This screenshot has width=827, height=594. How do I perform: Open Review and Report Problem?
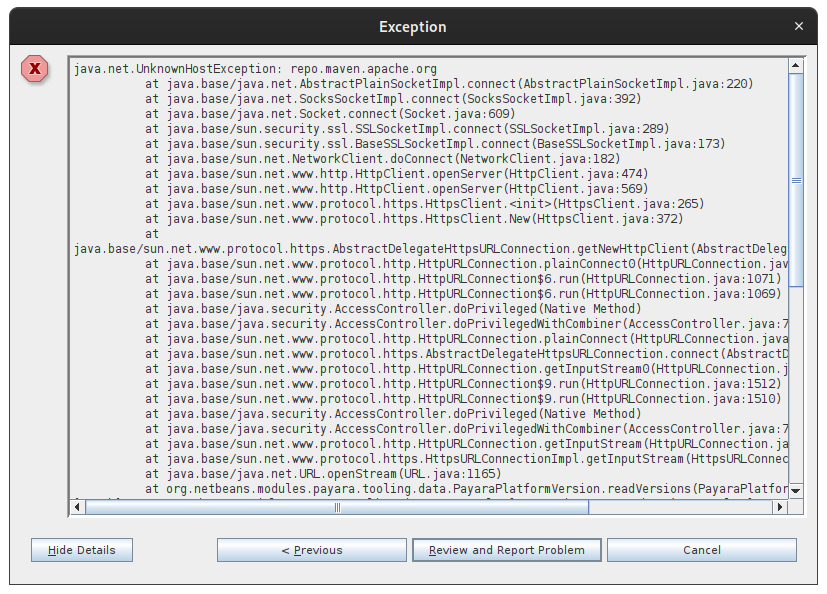pyautogui.click(x=506, y=550)
